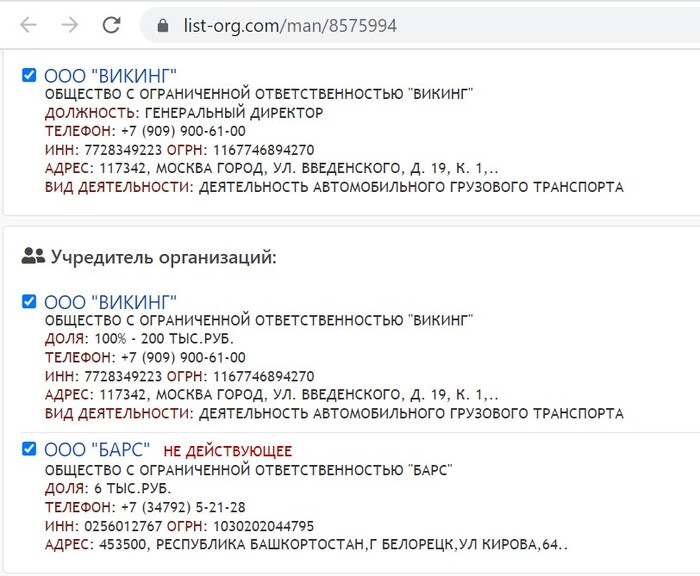700x576 pixels.
Task: Open the ООО "ВИКИНГ" link under ГЕНЕРАЛЬНЫЙ ДИРЕКТОР
Action: [110, 76]
